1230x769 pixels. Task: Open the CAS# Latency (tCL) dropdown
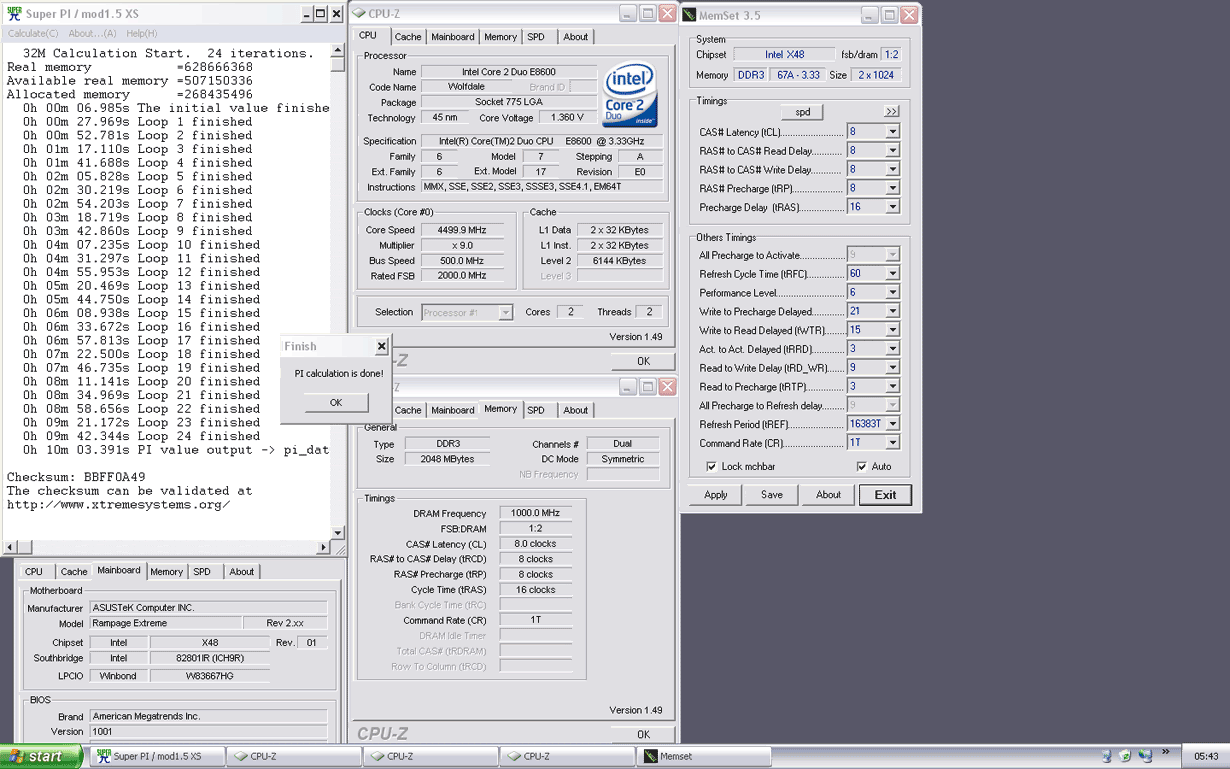pyautogui.click(x=892, y=131)
